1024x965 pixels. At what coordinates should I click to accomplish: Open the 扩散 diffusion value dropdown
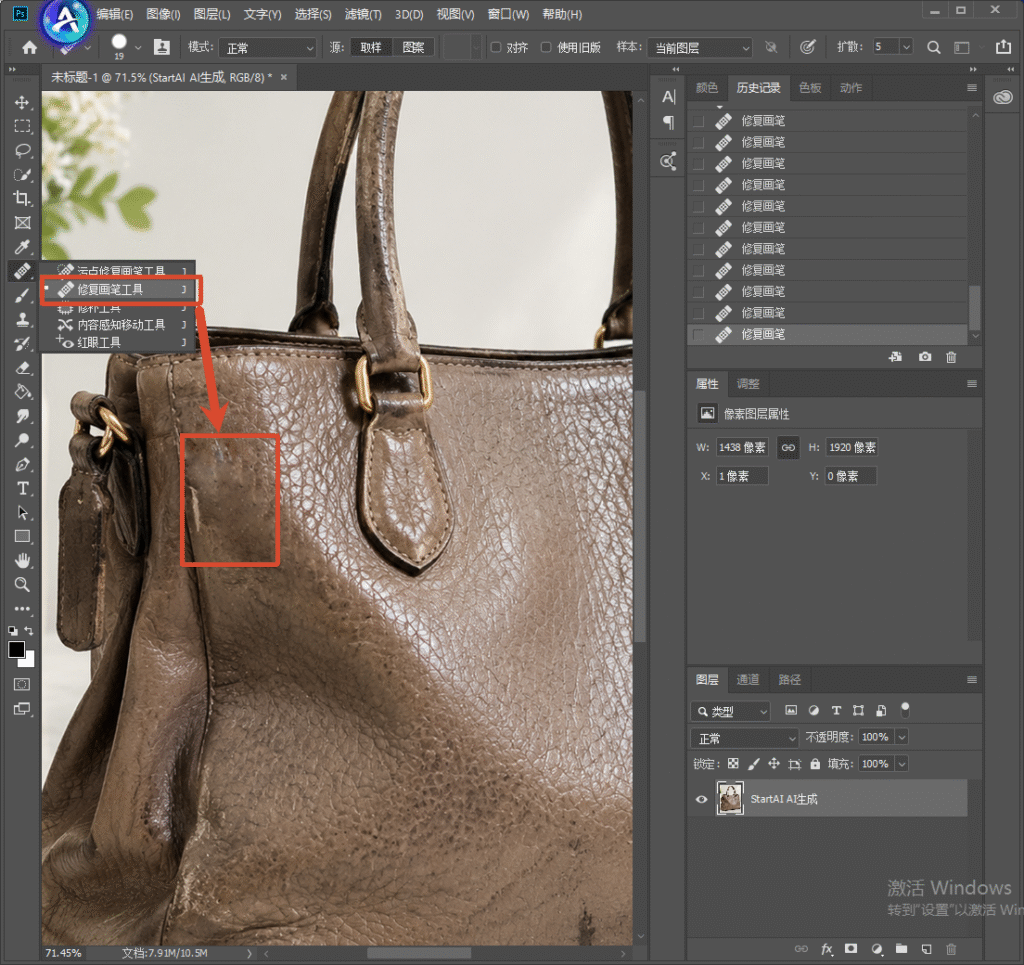point(906,46)
